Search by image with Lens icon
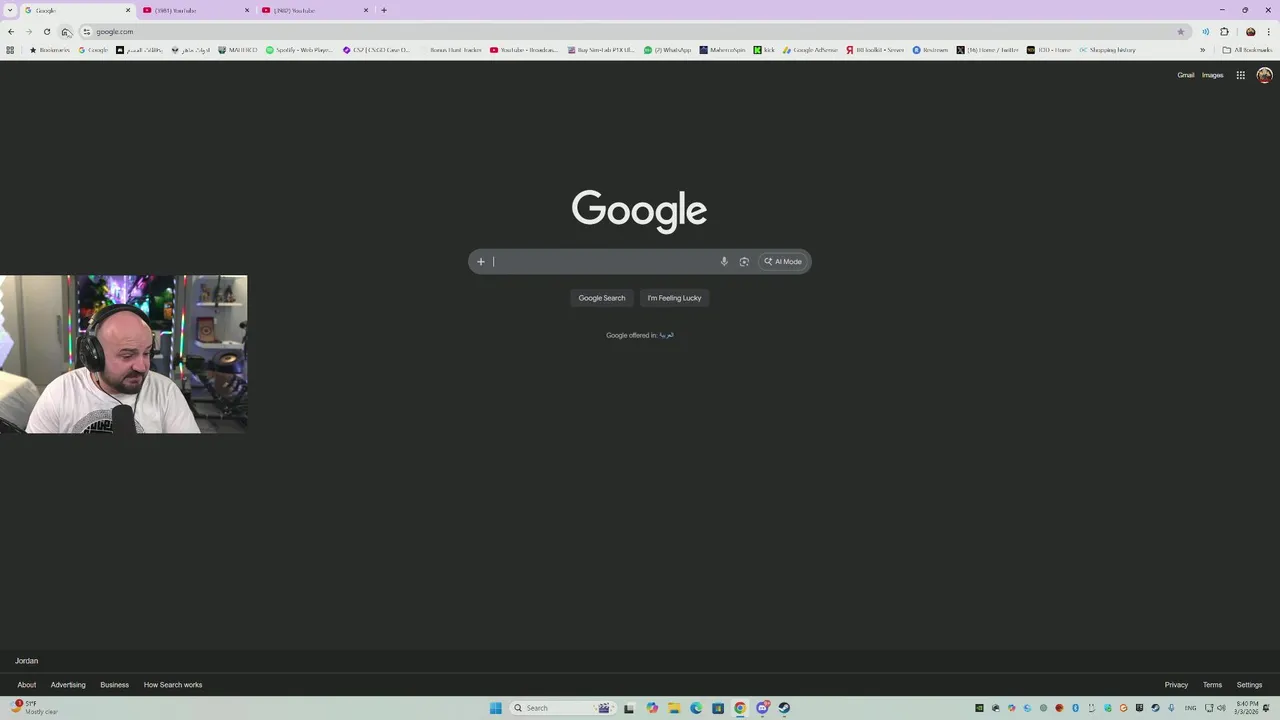 (x=744, y=262)
